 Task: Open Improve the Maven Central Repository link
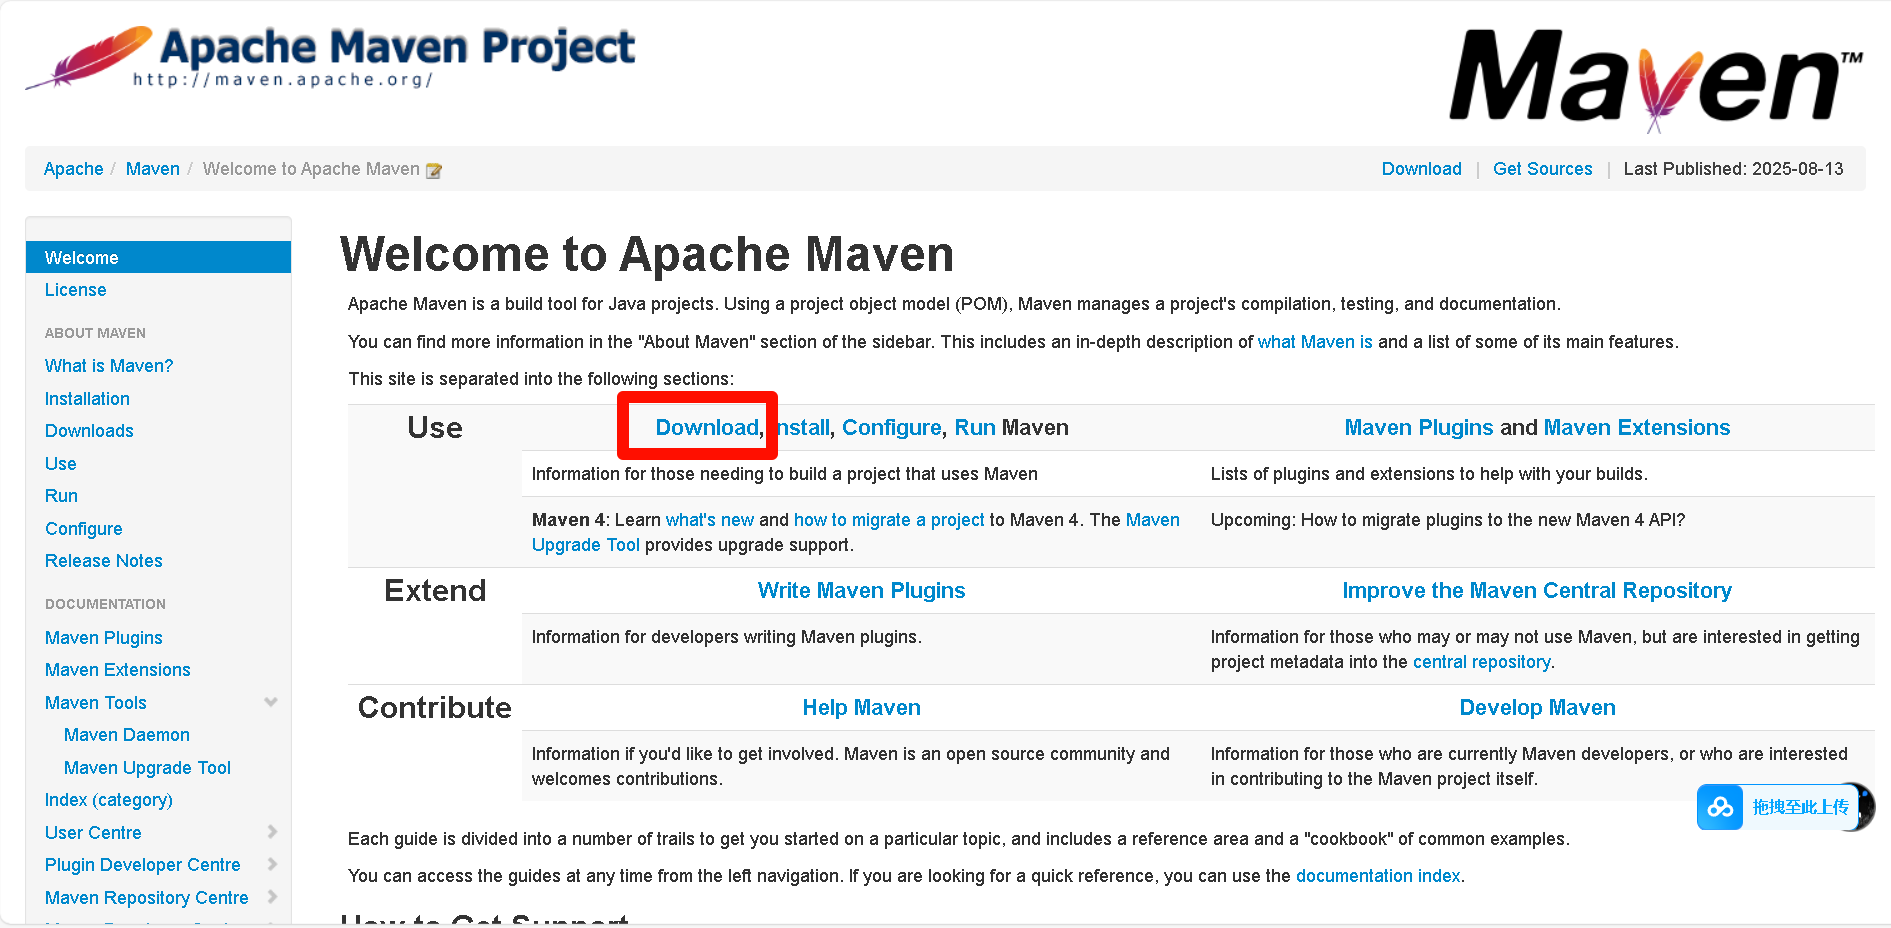click(1537, 591)
